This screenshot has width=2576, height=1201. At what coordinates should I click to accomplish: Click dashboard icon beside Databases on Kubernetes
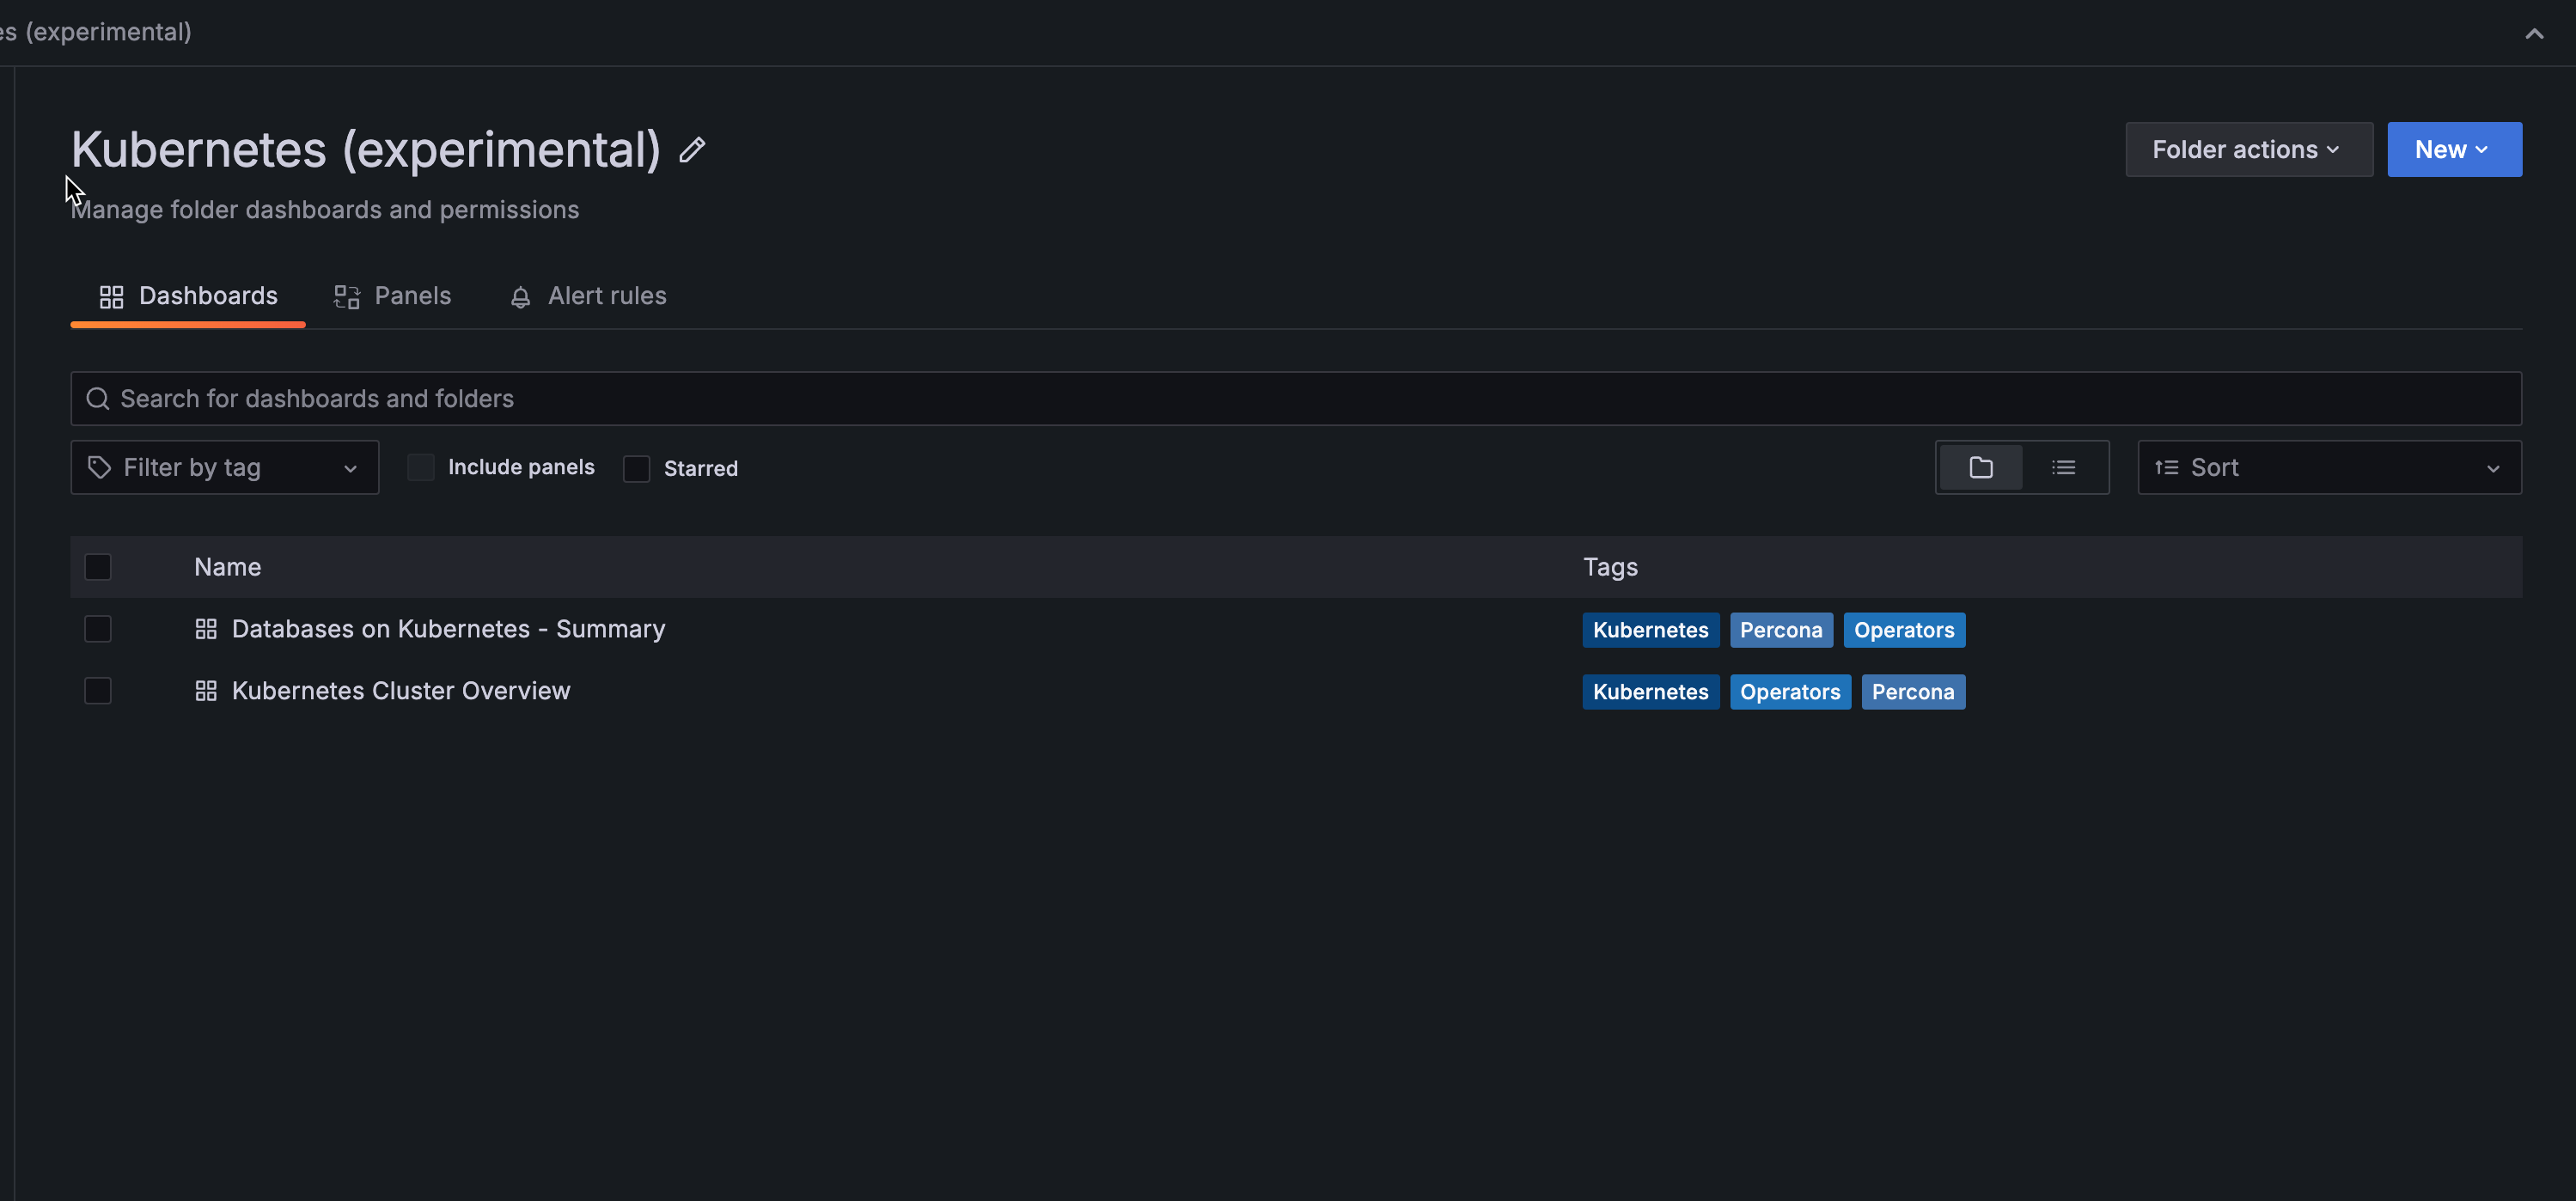click(x=206, y=629)
